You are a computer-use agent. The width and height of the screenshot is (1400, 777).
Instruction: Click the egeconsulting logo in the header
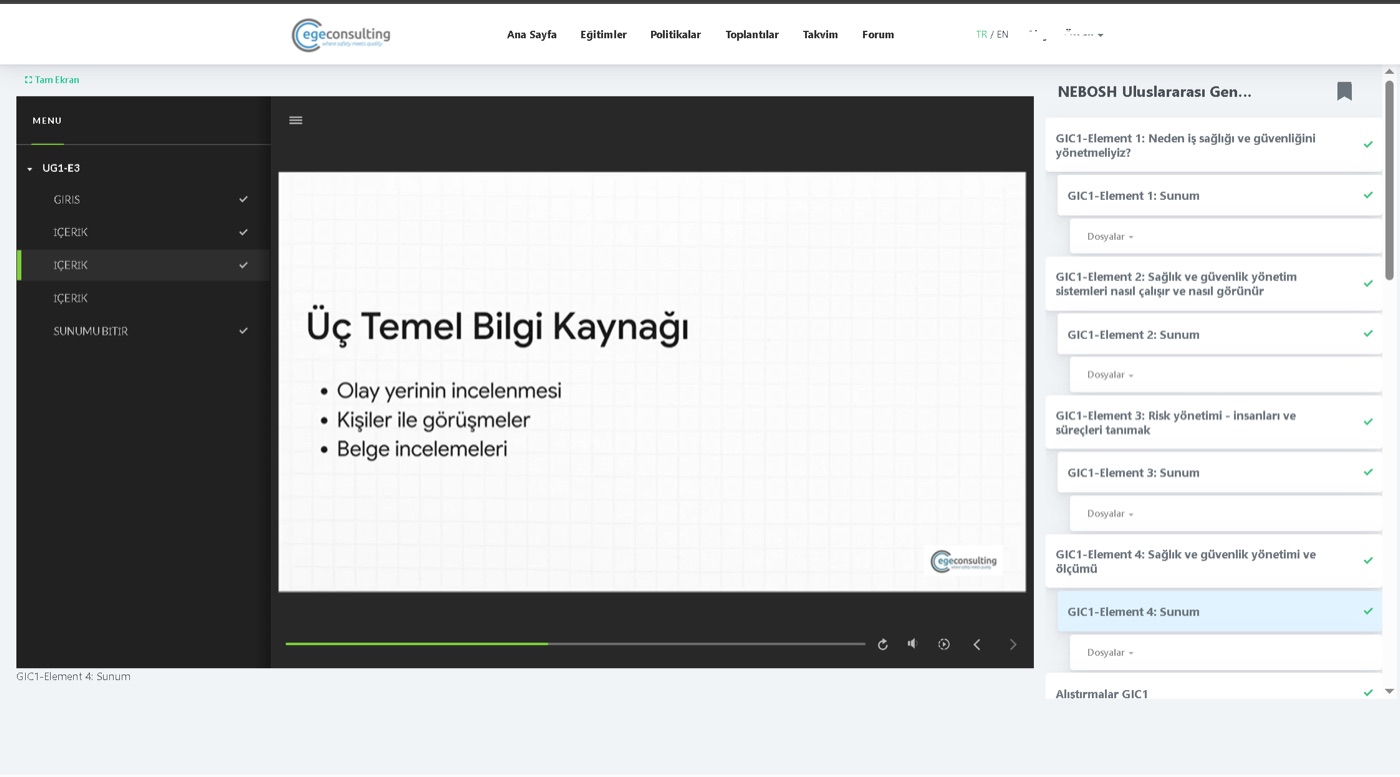341,35
